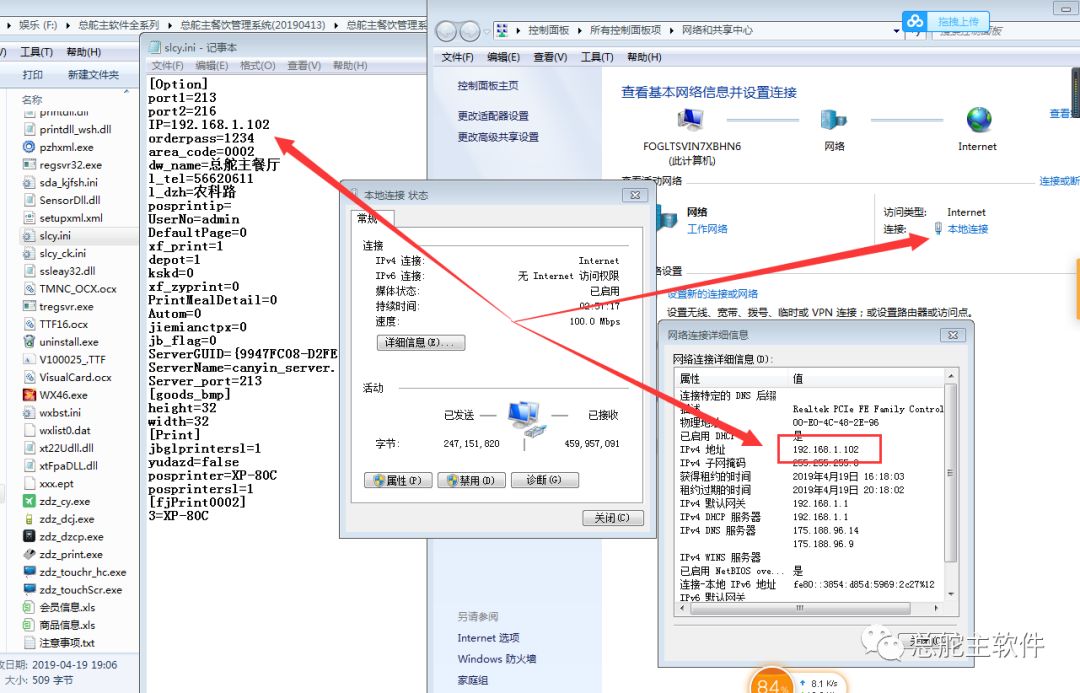Select the zdz_print.exe file icon
The image size is (1080, 693).
click(x=29, y=554)
